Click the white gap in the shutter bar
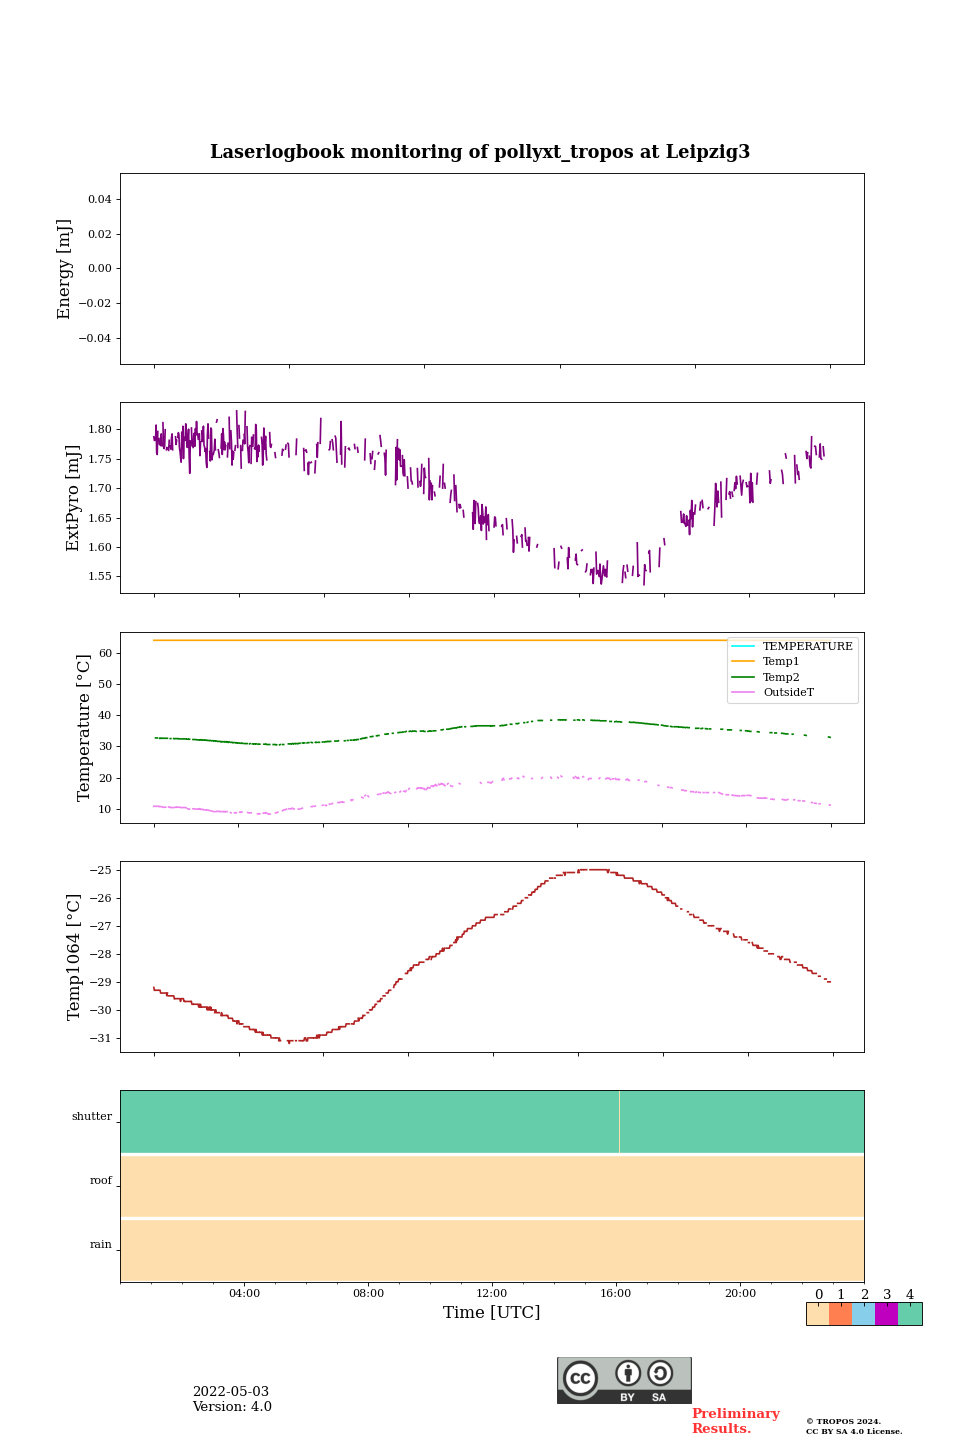The height and width of the screenshot is (1440, 960). click(619, 1122)
